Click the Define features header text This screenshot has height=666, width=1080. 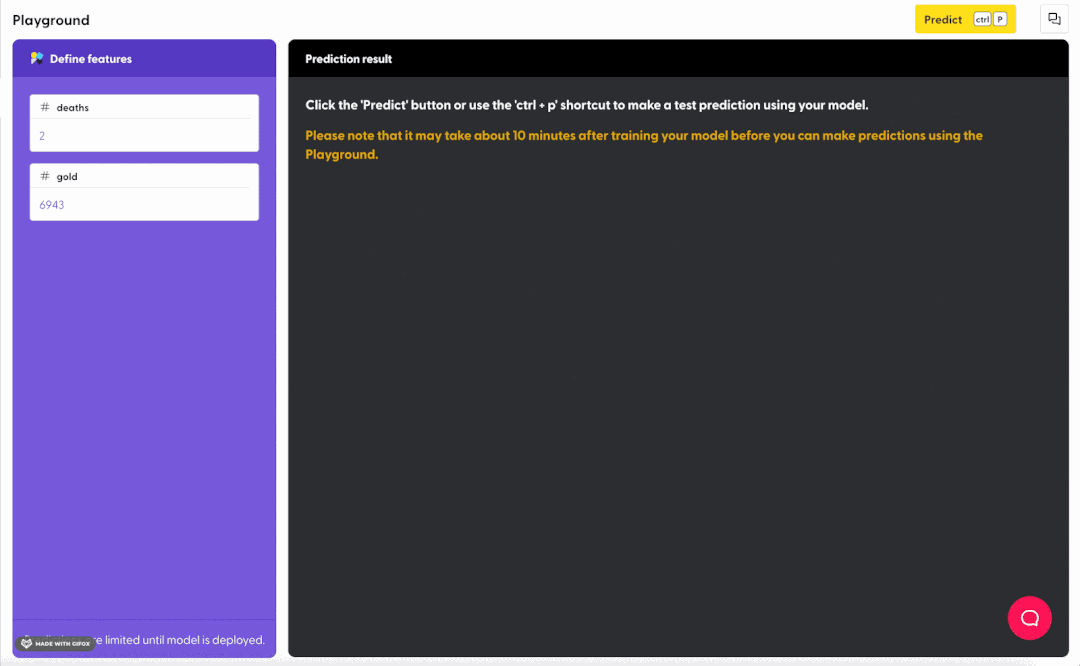(x=91, y=59)
